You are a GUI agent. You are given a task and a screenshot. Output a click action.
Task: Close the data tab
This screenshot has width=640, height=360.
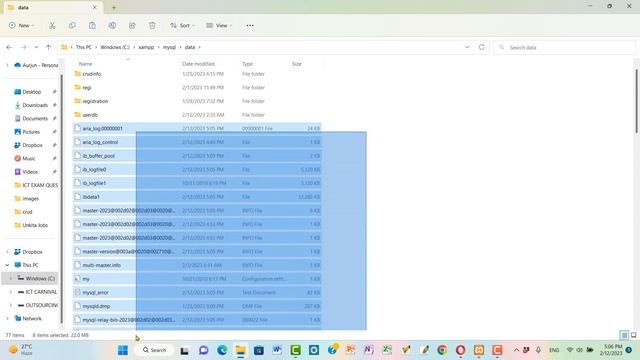point(95,7)
